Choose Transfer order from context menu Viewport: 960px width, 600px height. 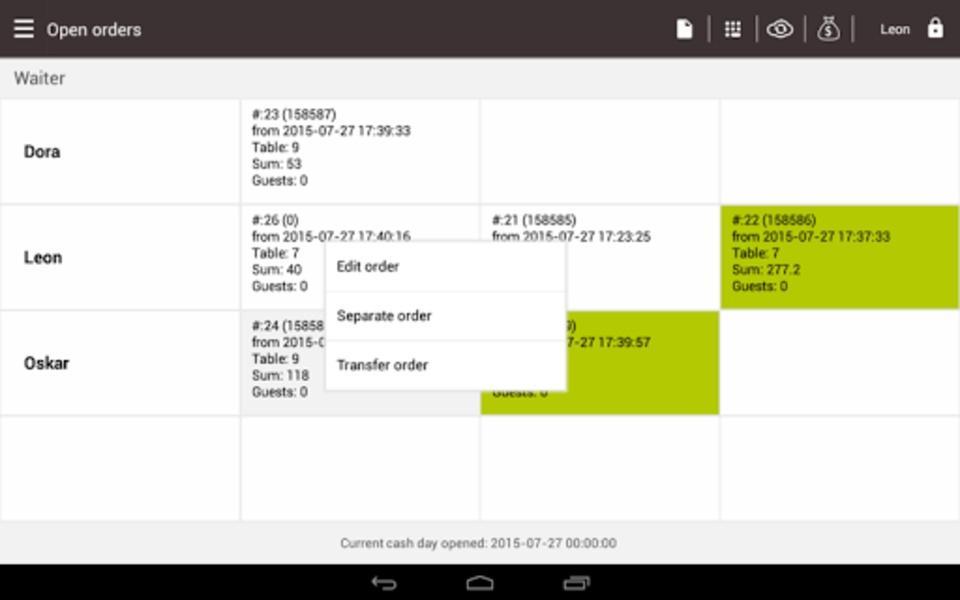[x=446, y=365]
